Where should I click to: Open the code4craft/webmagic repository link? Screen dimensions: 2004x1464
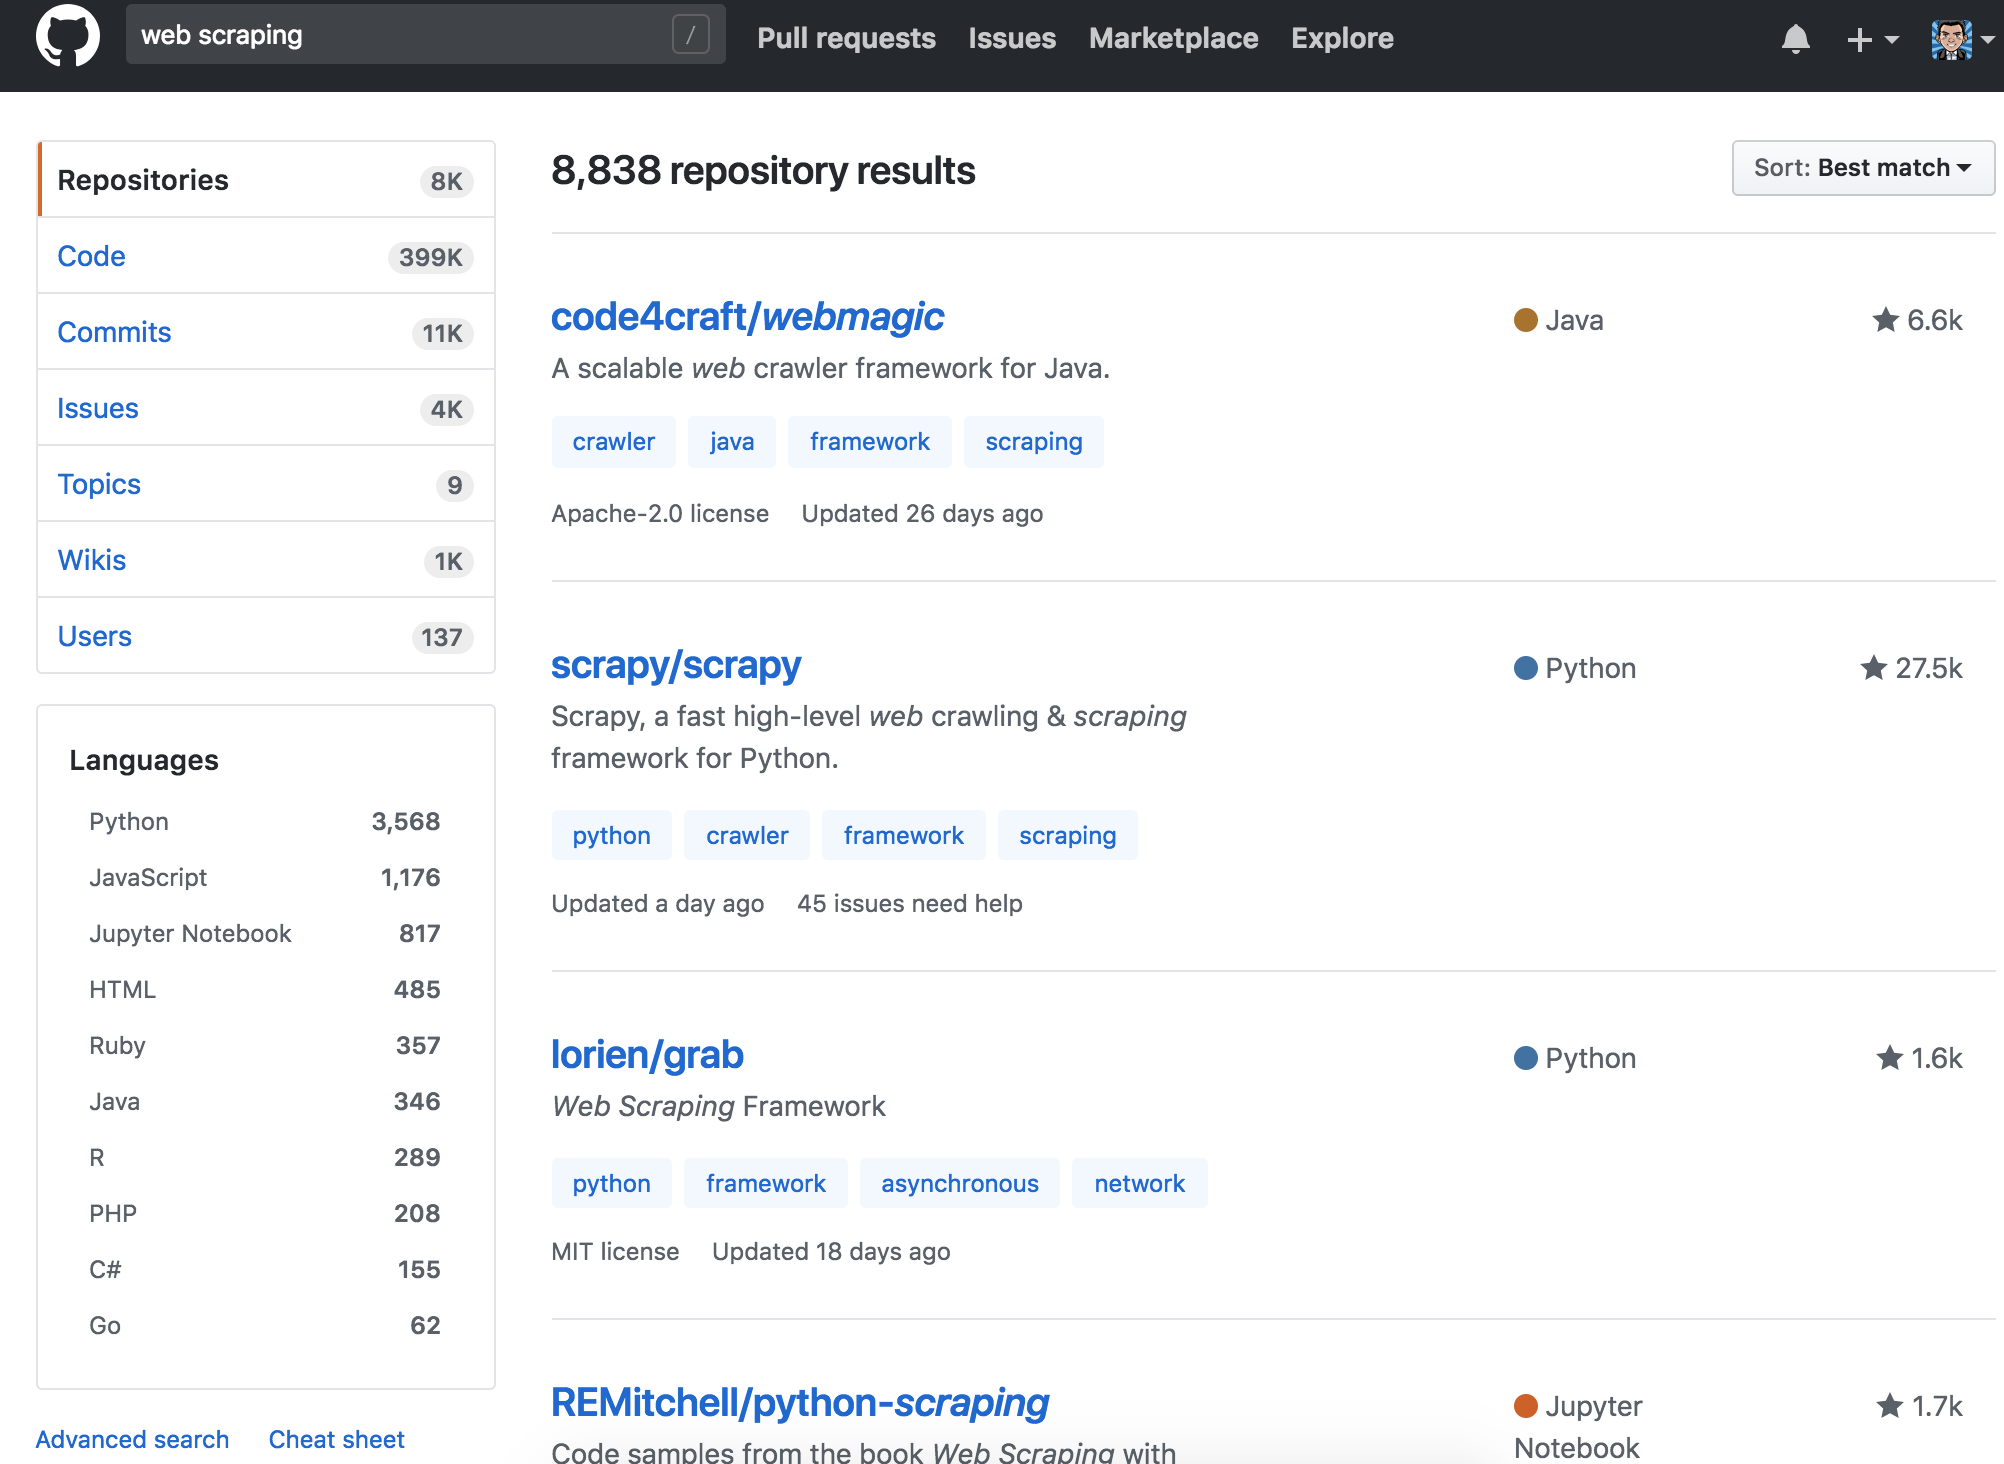click(746, 317)
